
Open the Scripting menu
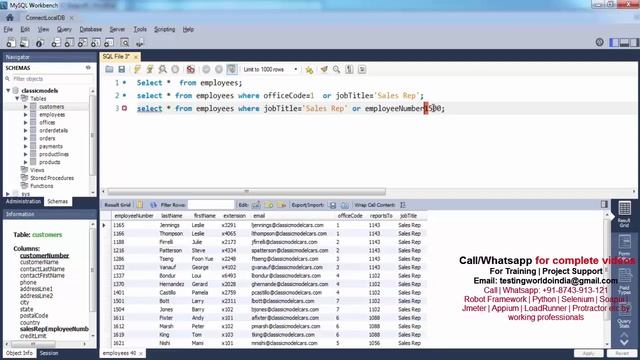tap(164, 29)
